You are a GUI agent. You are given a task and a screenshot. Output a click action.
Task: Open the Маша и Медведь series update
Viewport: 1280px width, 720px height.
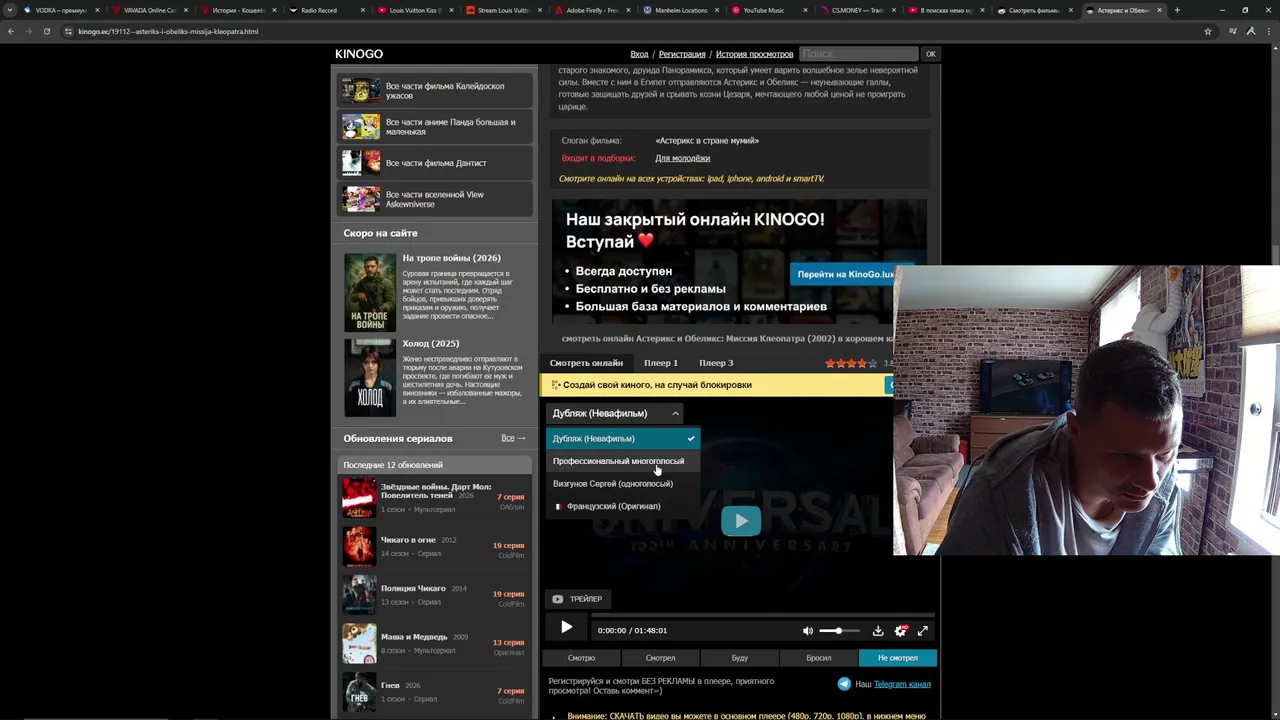(433, 643)
